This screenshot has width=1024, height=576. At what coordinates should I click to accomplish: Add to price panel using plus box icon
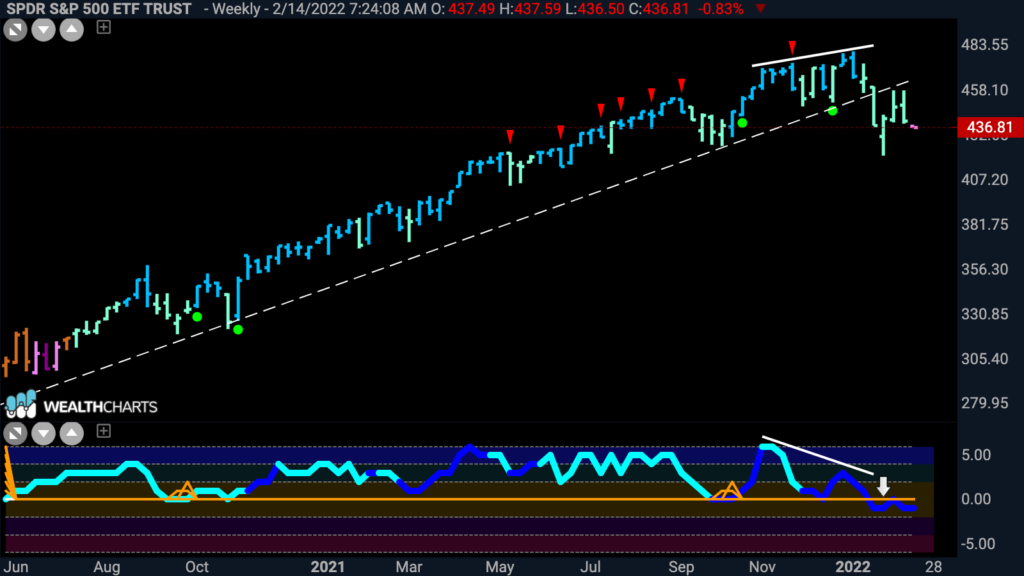click(103, 27)
